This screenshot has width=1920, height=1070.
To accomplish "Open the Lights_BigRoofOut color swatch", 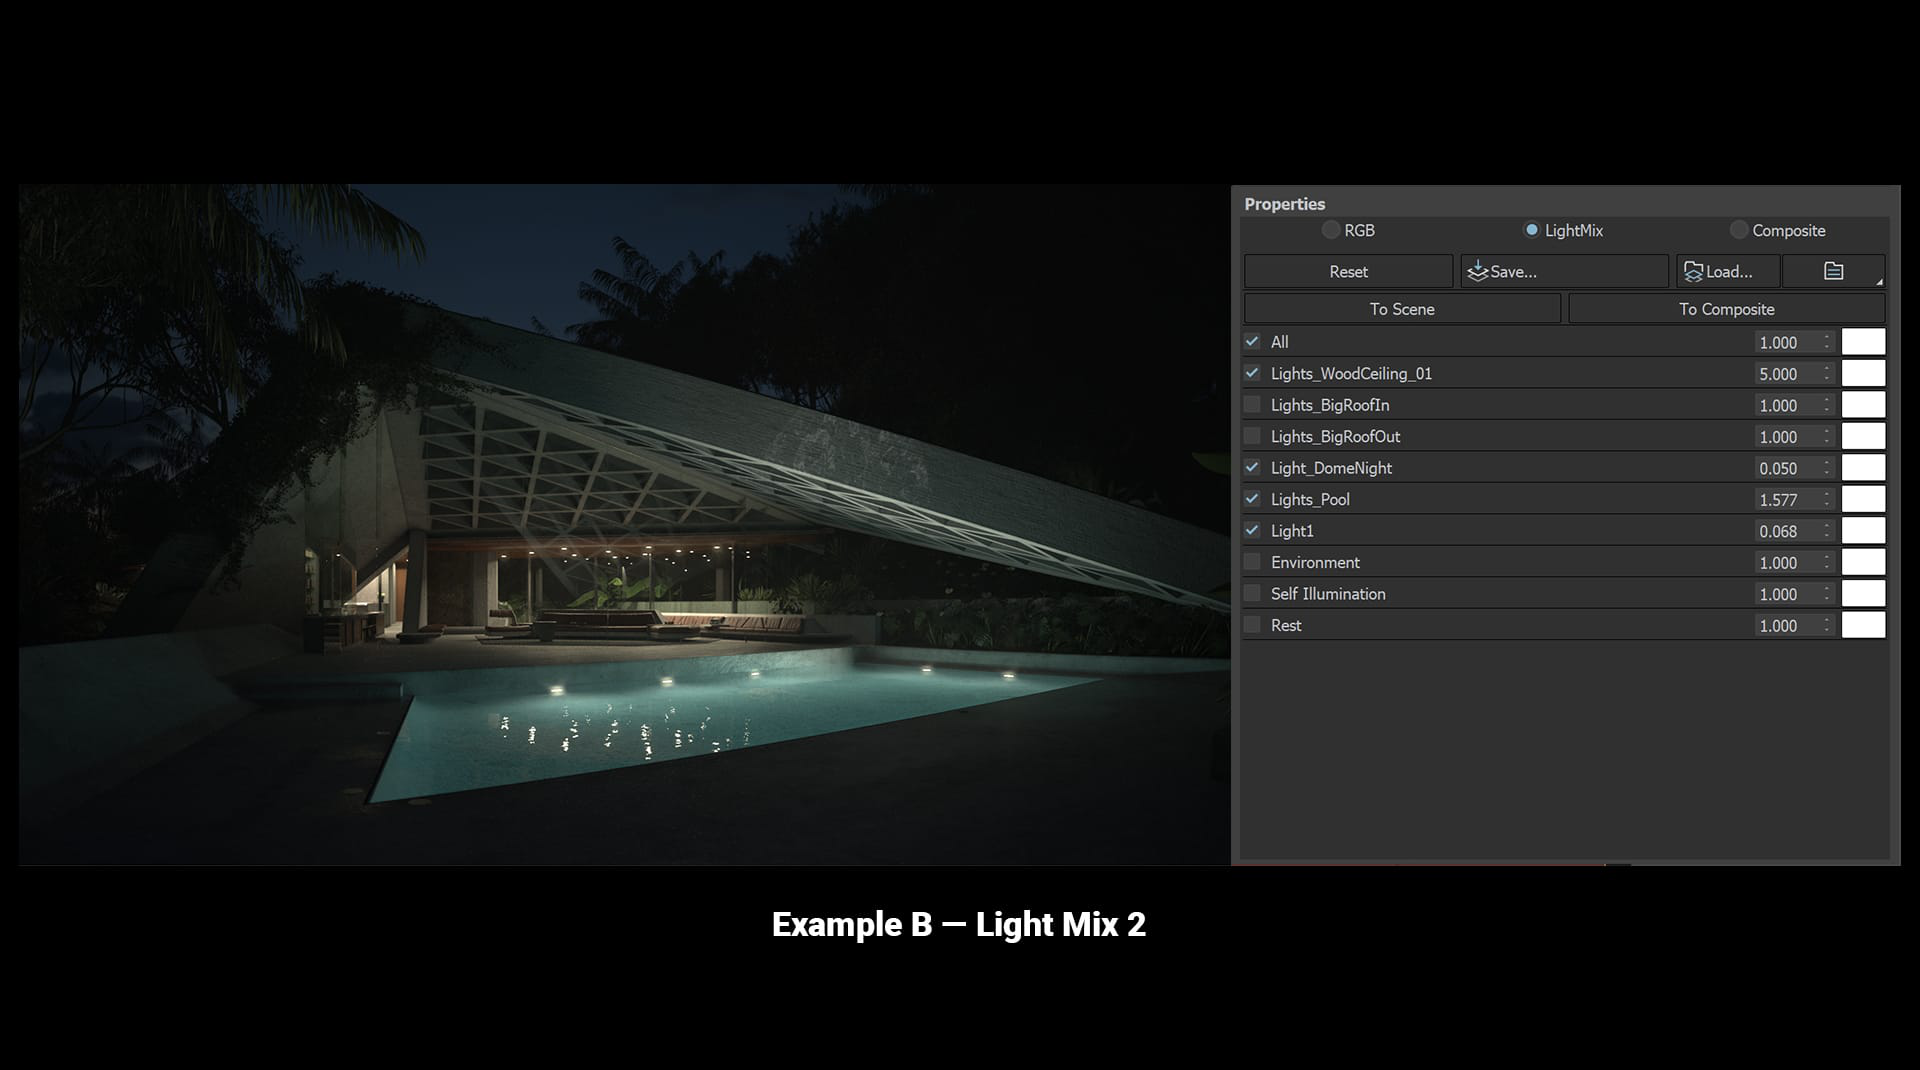I will pyautogui.click(x=1863, y=436).
